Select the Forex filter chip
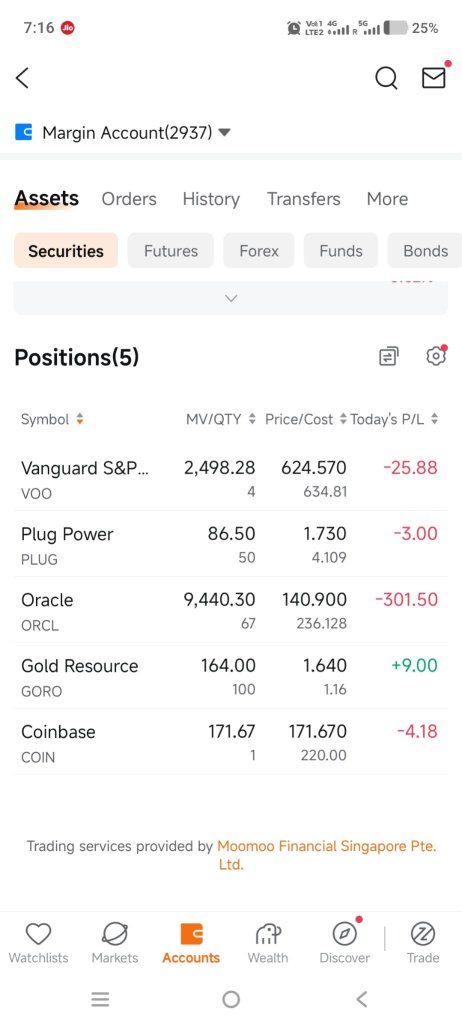The image size is (462, 1024). pyautogui.click(x=259, y=251)
